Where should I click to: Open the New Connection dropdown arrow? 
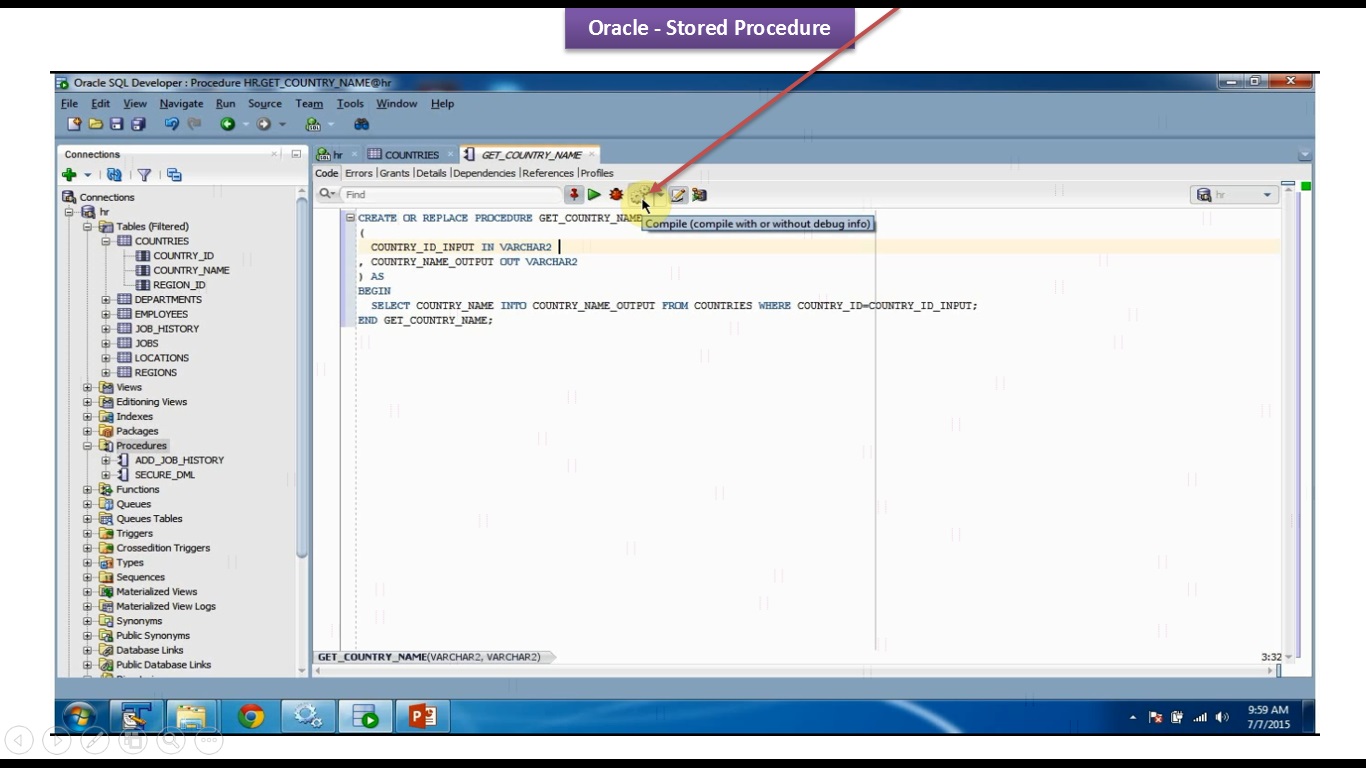[87, 175]
